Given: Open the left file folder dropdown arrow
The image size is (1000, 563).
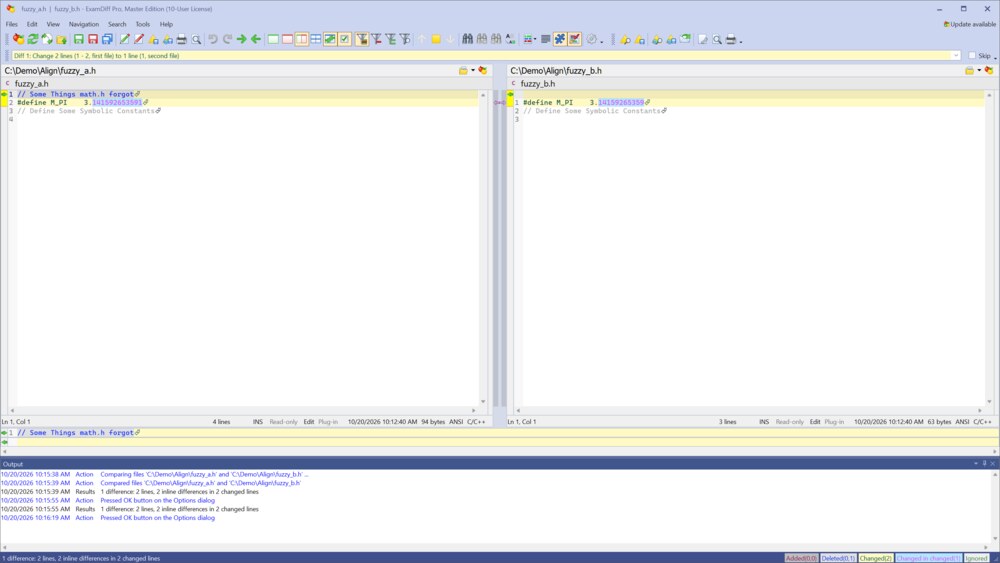Looking at the screenshot, I should (473, 70).
